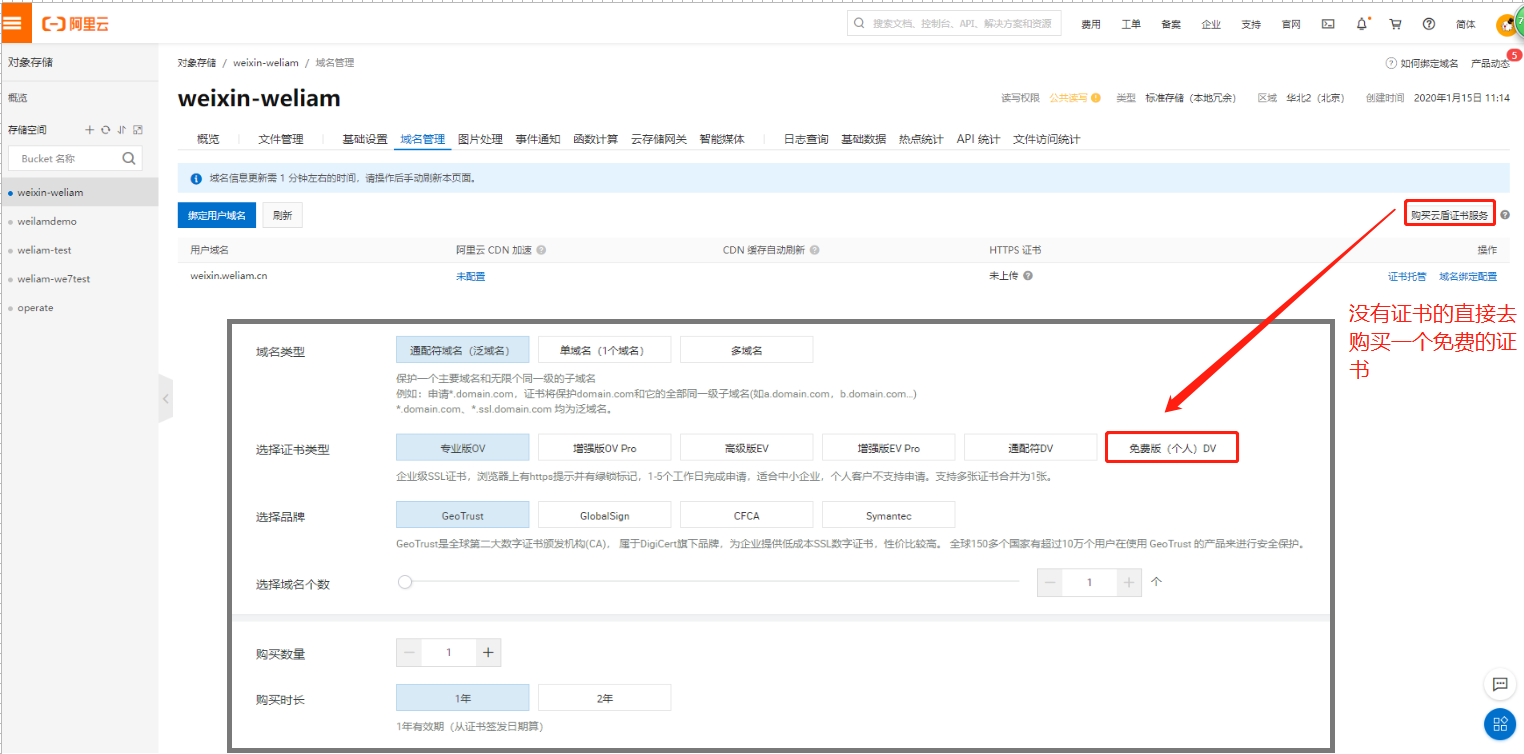Click the 绑定用户域名 button
The width and height of the screenshot is (1524, 754).
(x=217, y=215)
